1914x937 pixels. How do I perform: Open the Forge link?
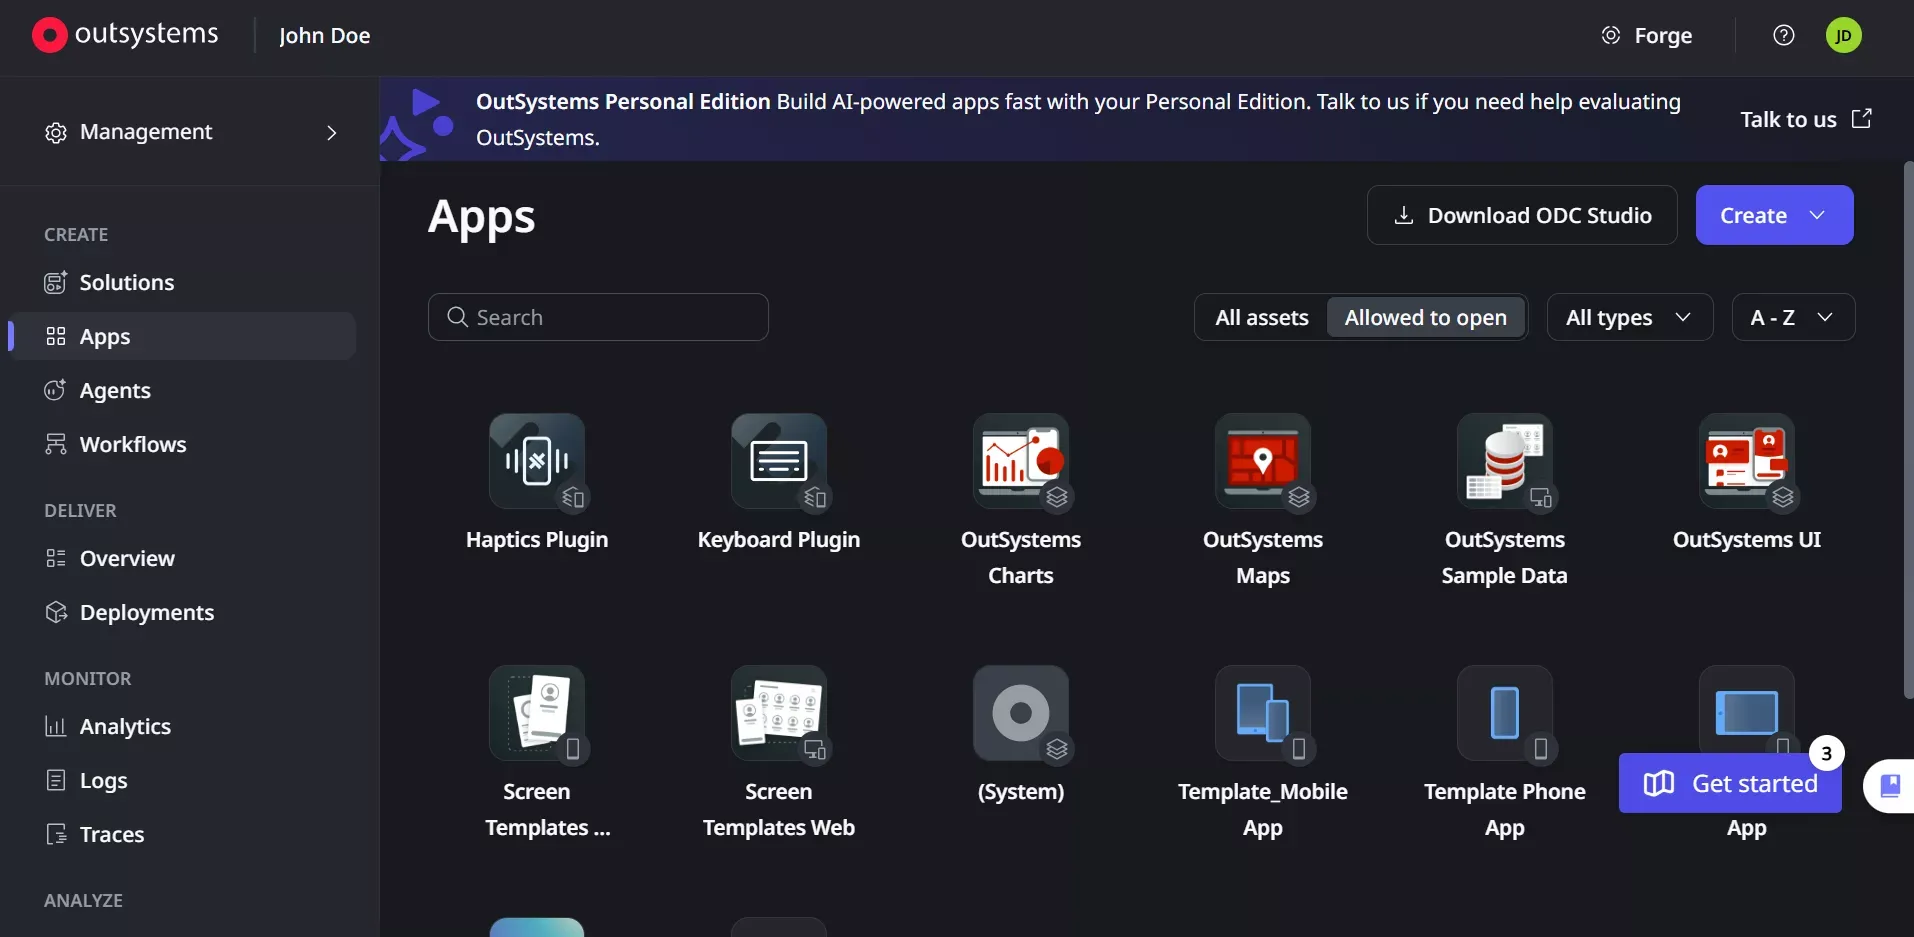tap(1647, 35)
